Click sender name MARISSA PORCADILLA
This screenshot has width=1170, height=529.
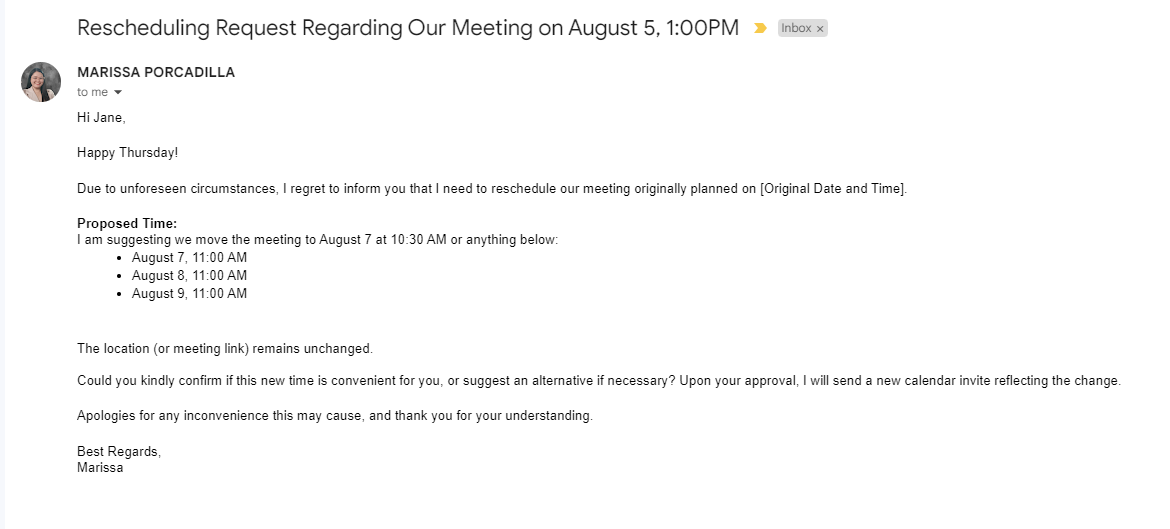(156, 73)
